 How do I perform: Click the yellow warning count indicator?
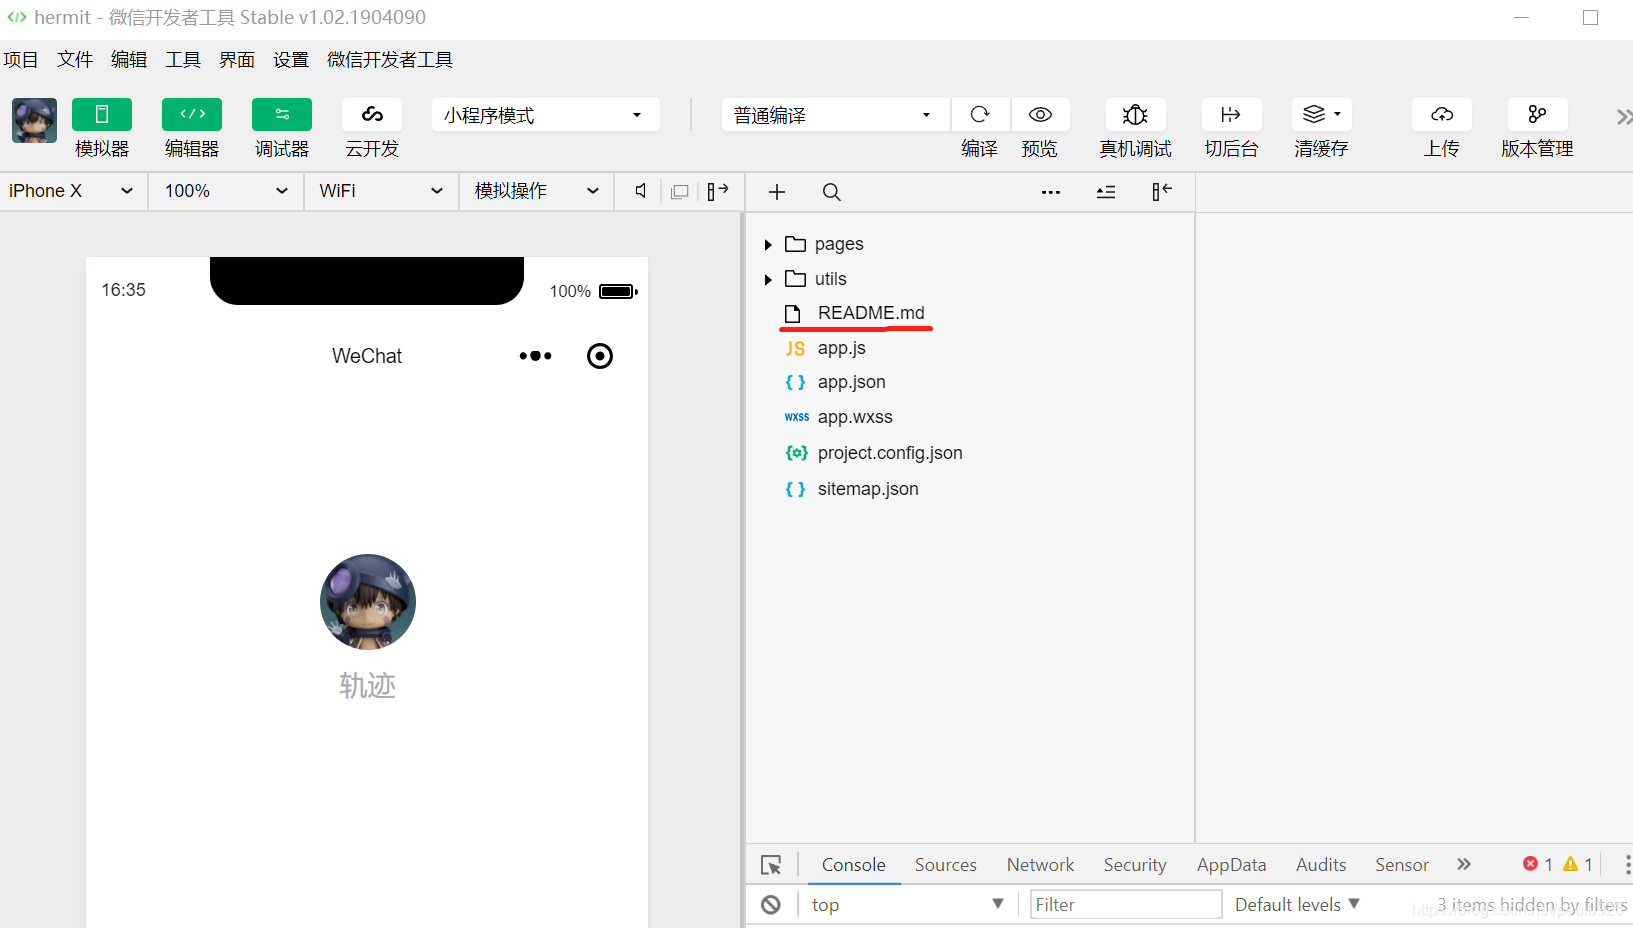click(x=1578, y=864)
